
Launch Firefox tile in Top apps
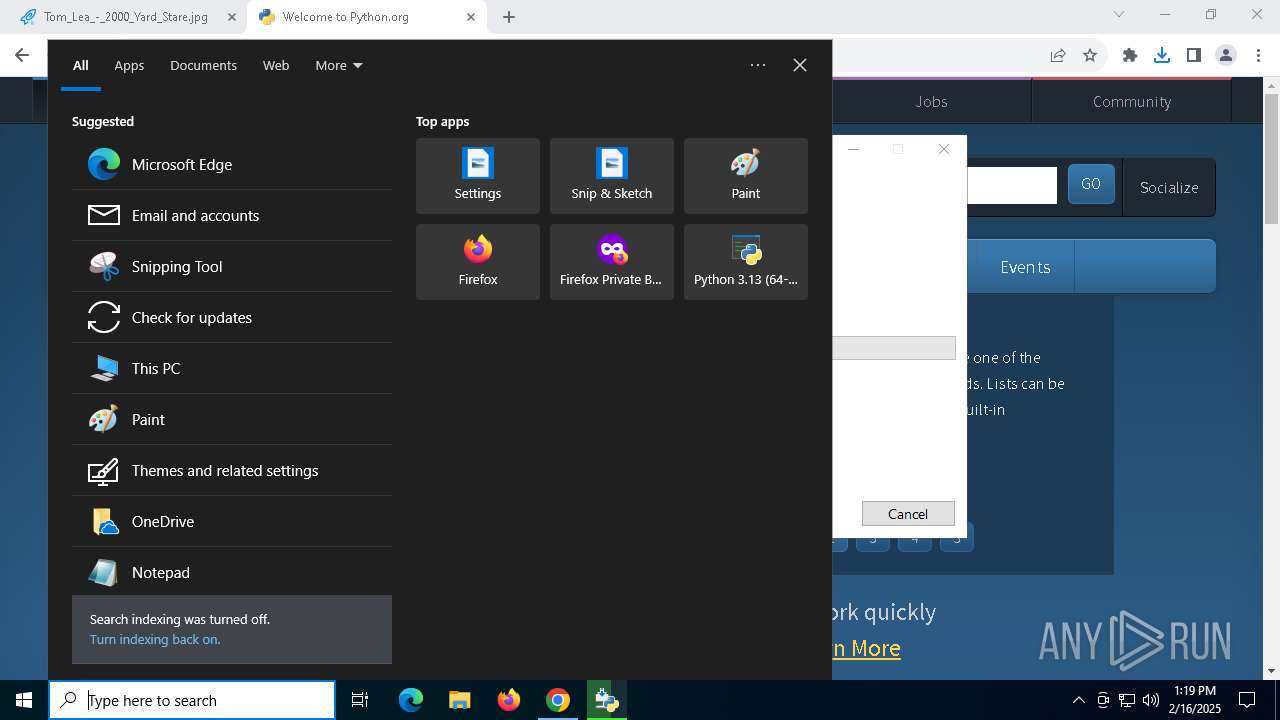coord(478,262)
